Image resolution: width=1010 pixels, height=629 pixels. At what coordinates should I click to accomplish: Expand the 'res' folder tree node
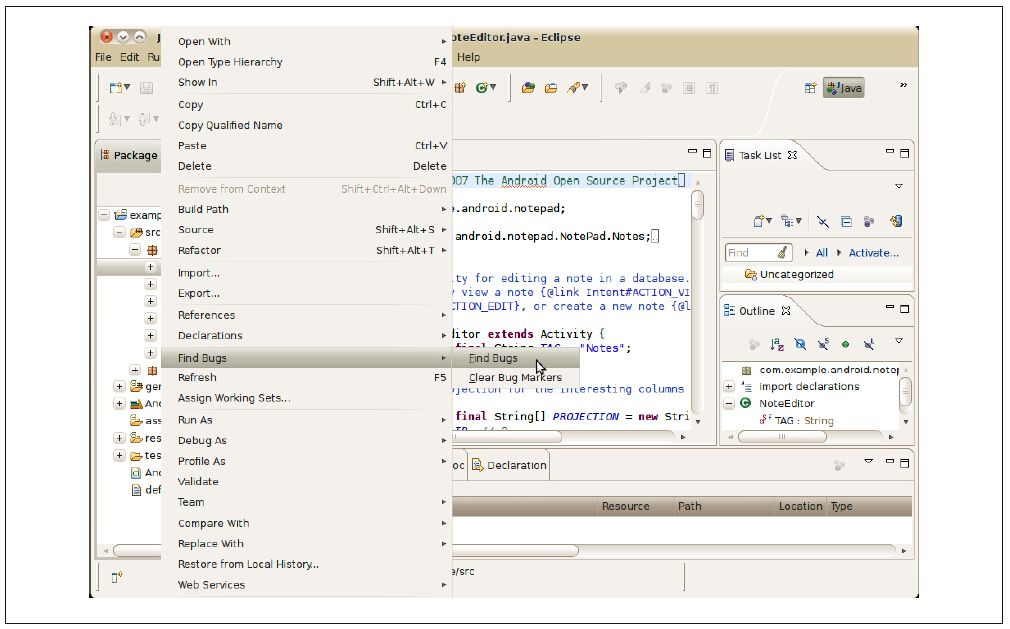(x=119, y=438)
